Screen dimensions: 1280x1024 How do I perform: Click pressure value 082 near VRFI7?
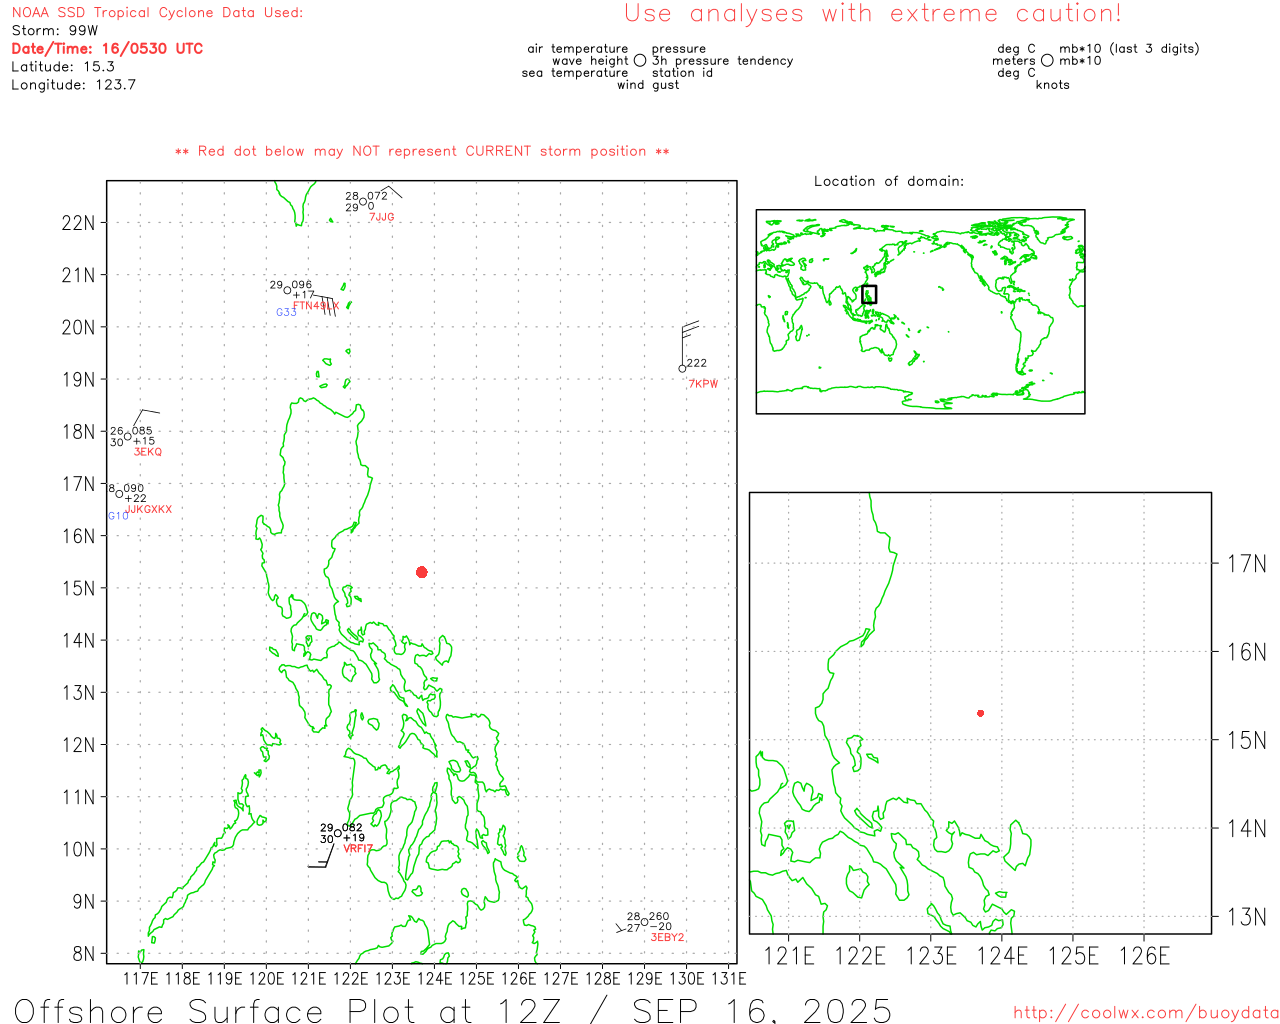(x=353, y=828)
